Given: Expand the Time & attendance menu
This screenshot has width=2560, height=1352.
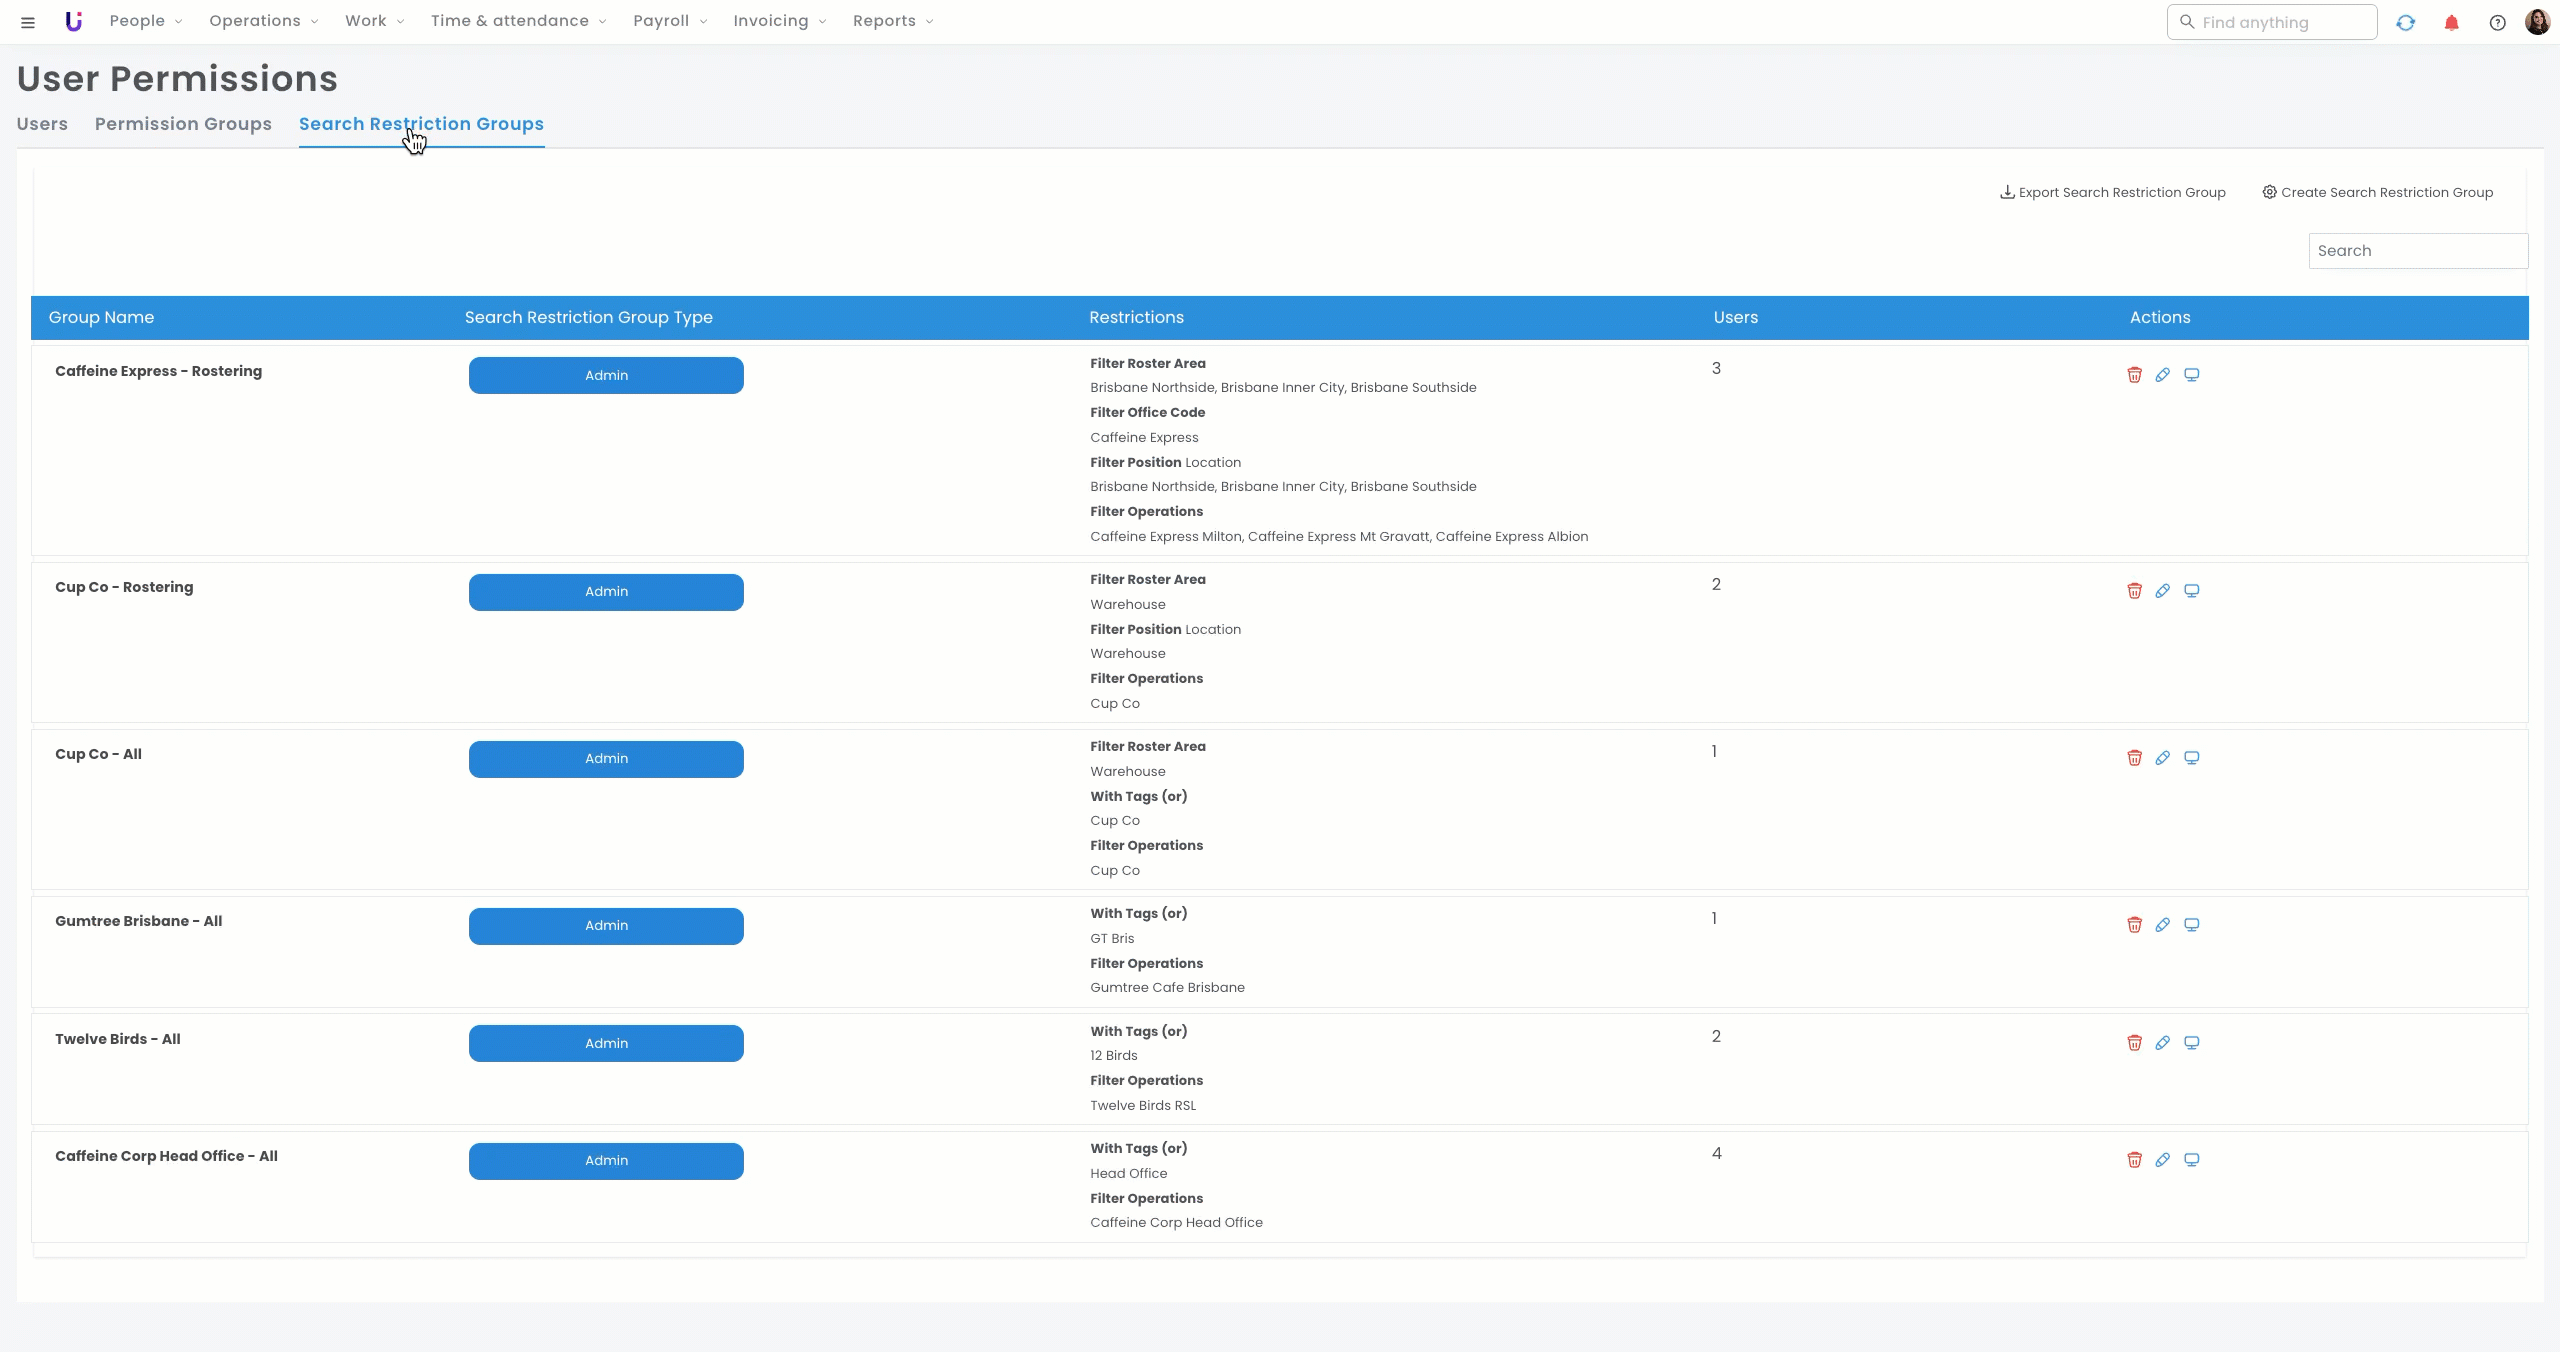Looking at the screenshot, I should (518, 21).
